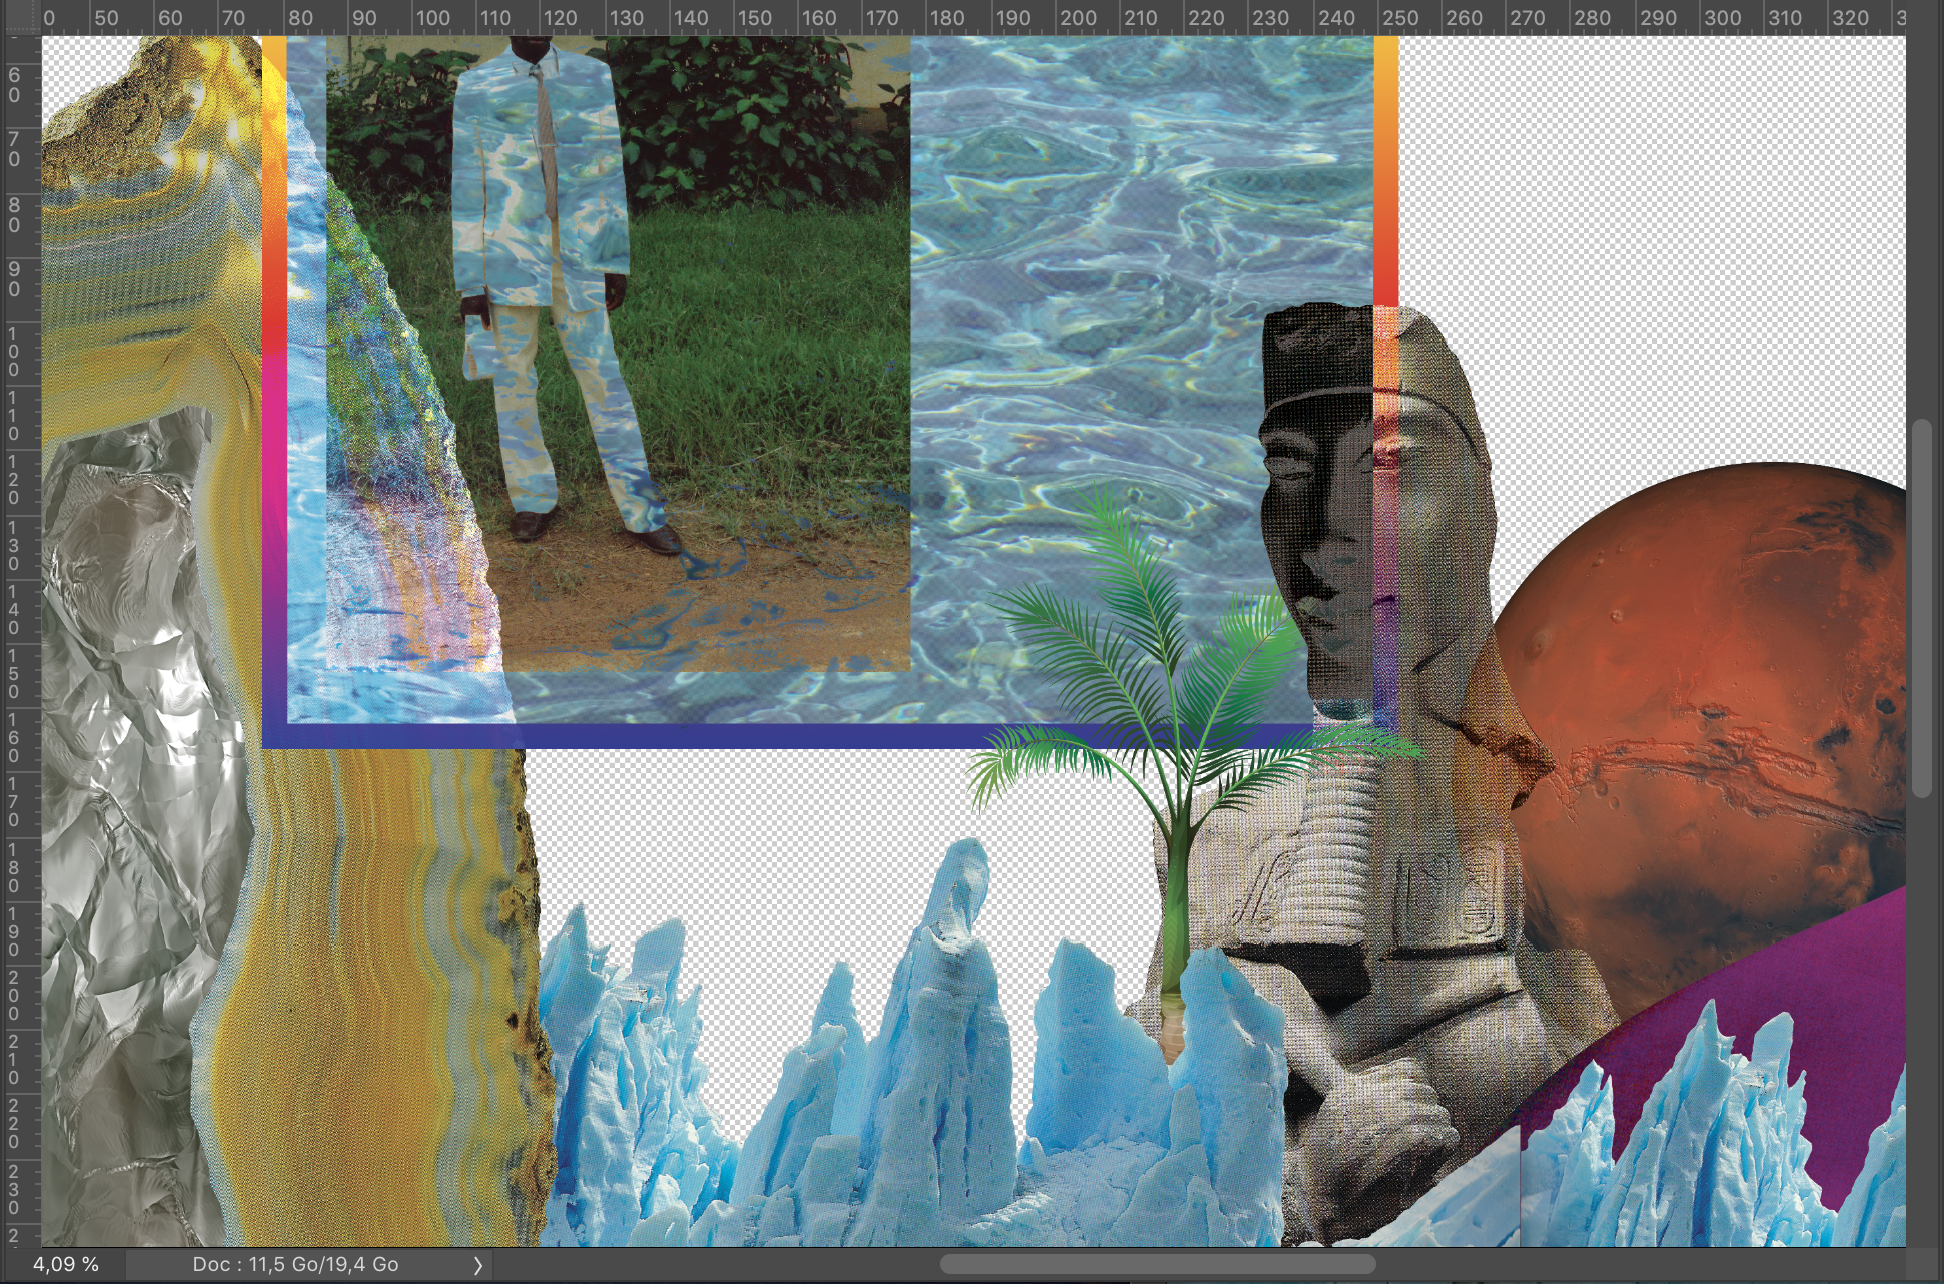Click the zoom percentage field showing 4,09 %
Viewport: 1944px width, 1284px height.
click(x=65, y=1265)
